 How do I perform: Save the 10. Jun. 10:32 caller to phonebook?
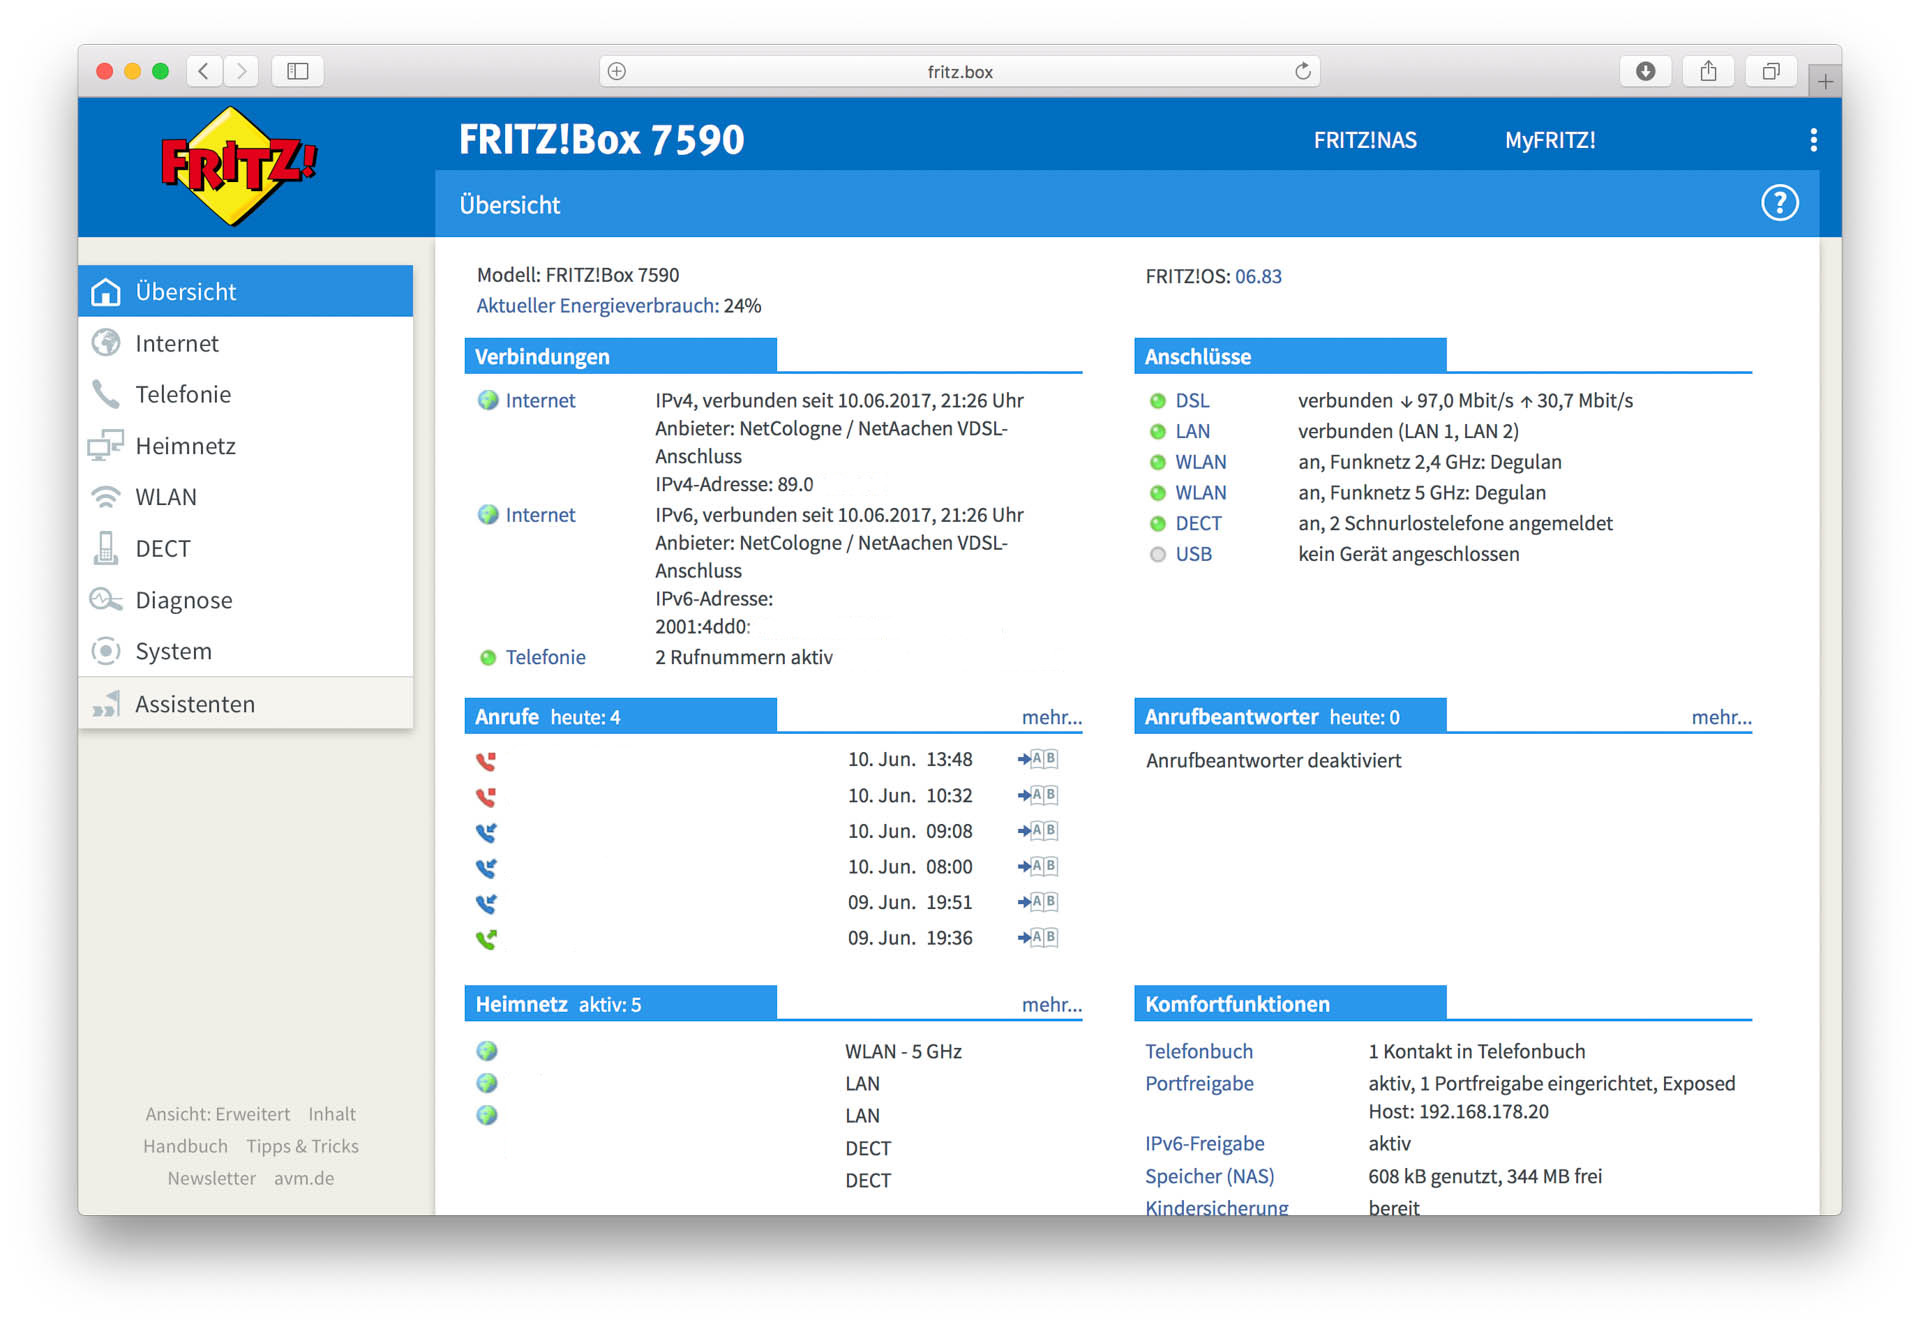coord(1038,795)
